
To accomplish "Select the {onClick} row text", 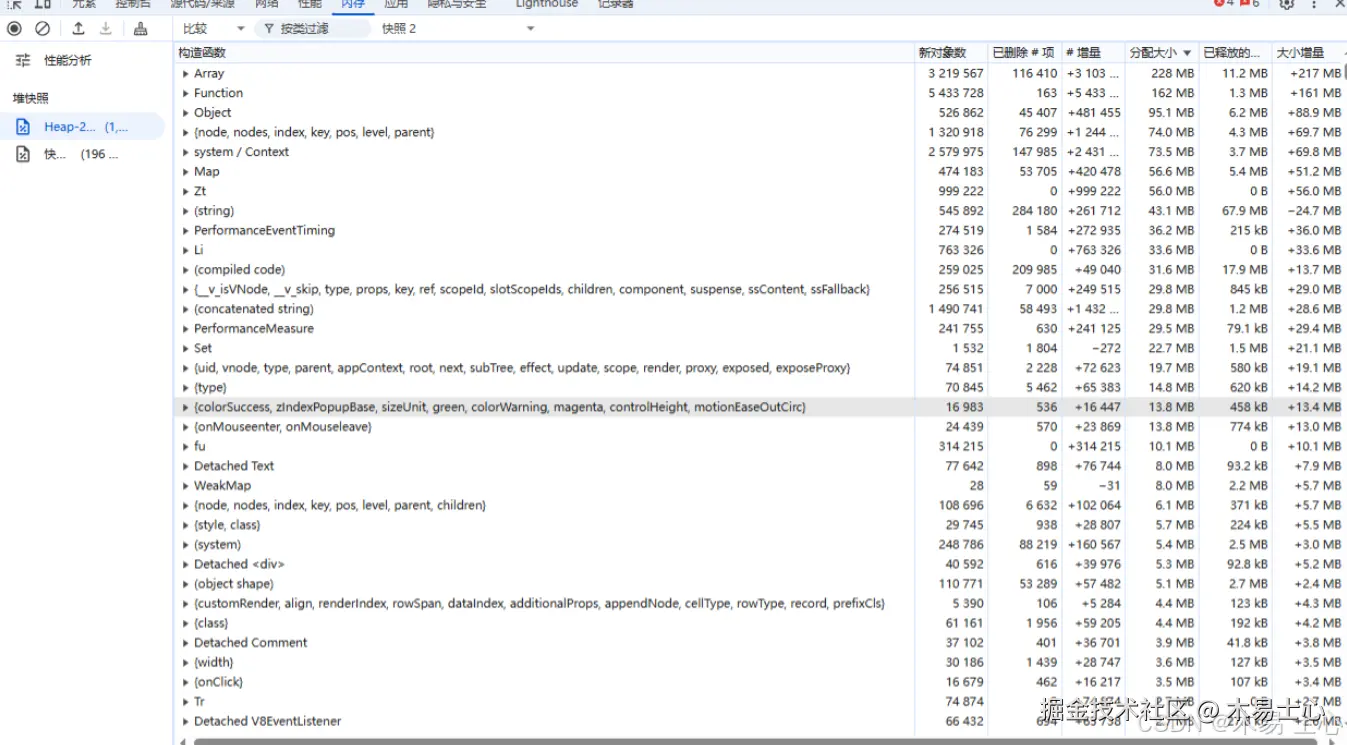I will coord(219,682).
